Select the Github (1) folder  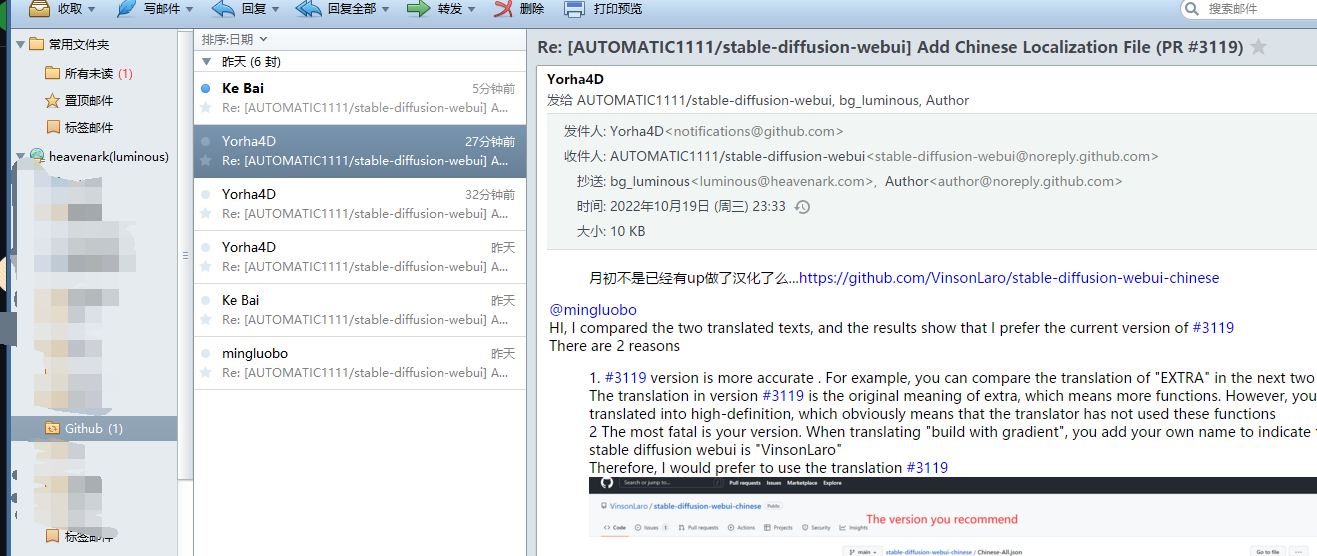point(94,428)
